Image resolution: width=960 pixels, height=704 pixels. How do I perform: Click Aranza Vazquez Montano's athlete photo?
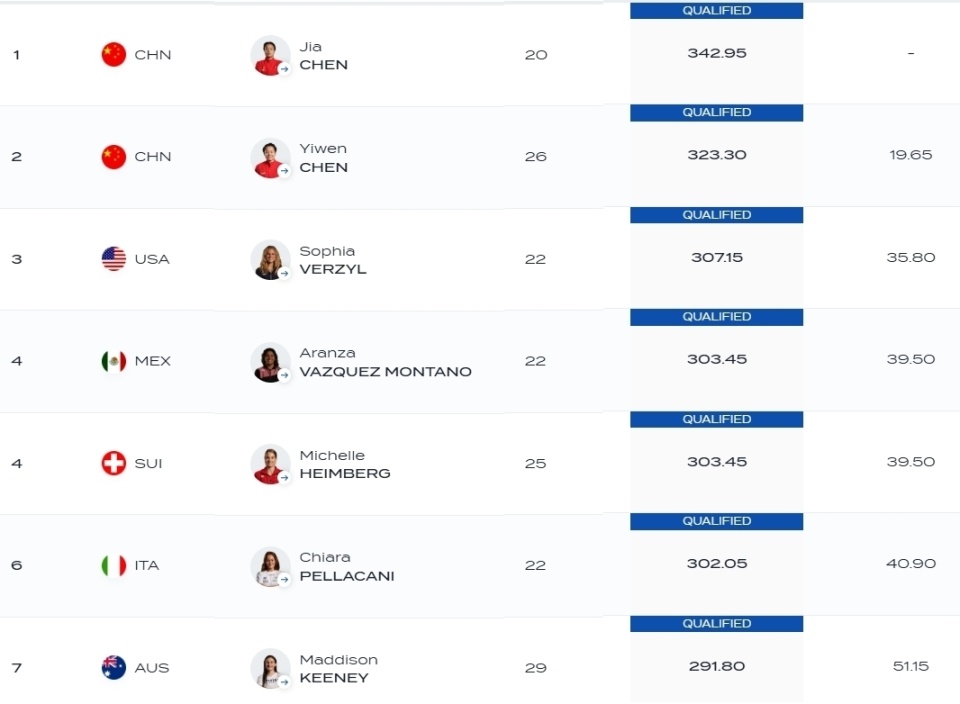point(270,362)
